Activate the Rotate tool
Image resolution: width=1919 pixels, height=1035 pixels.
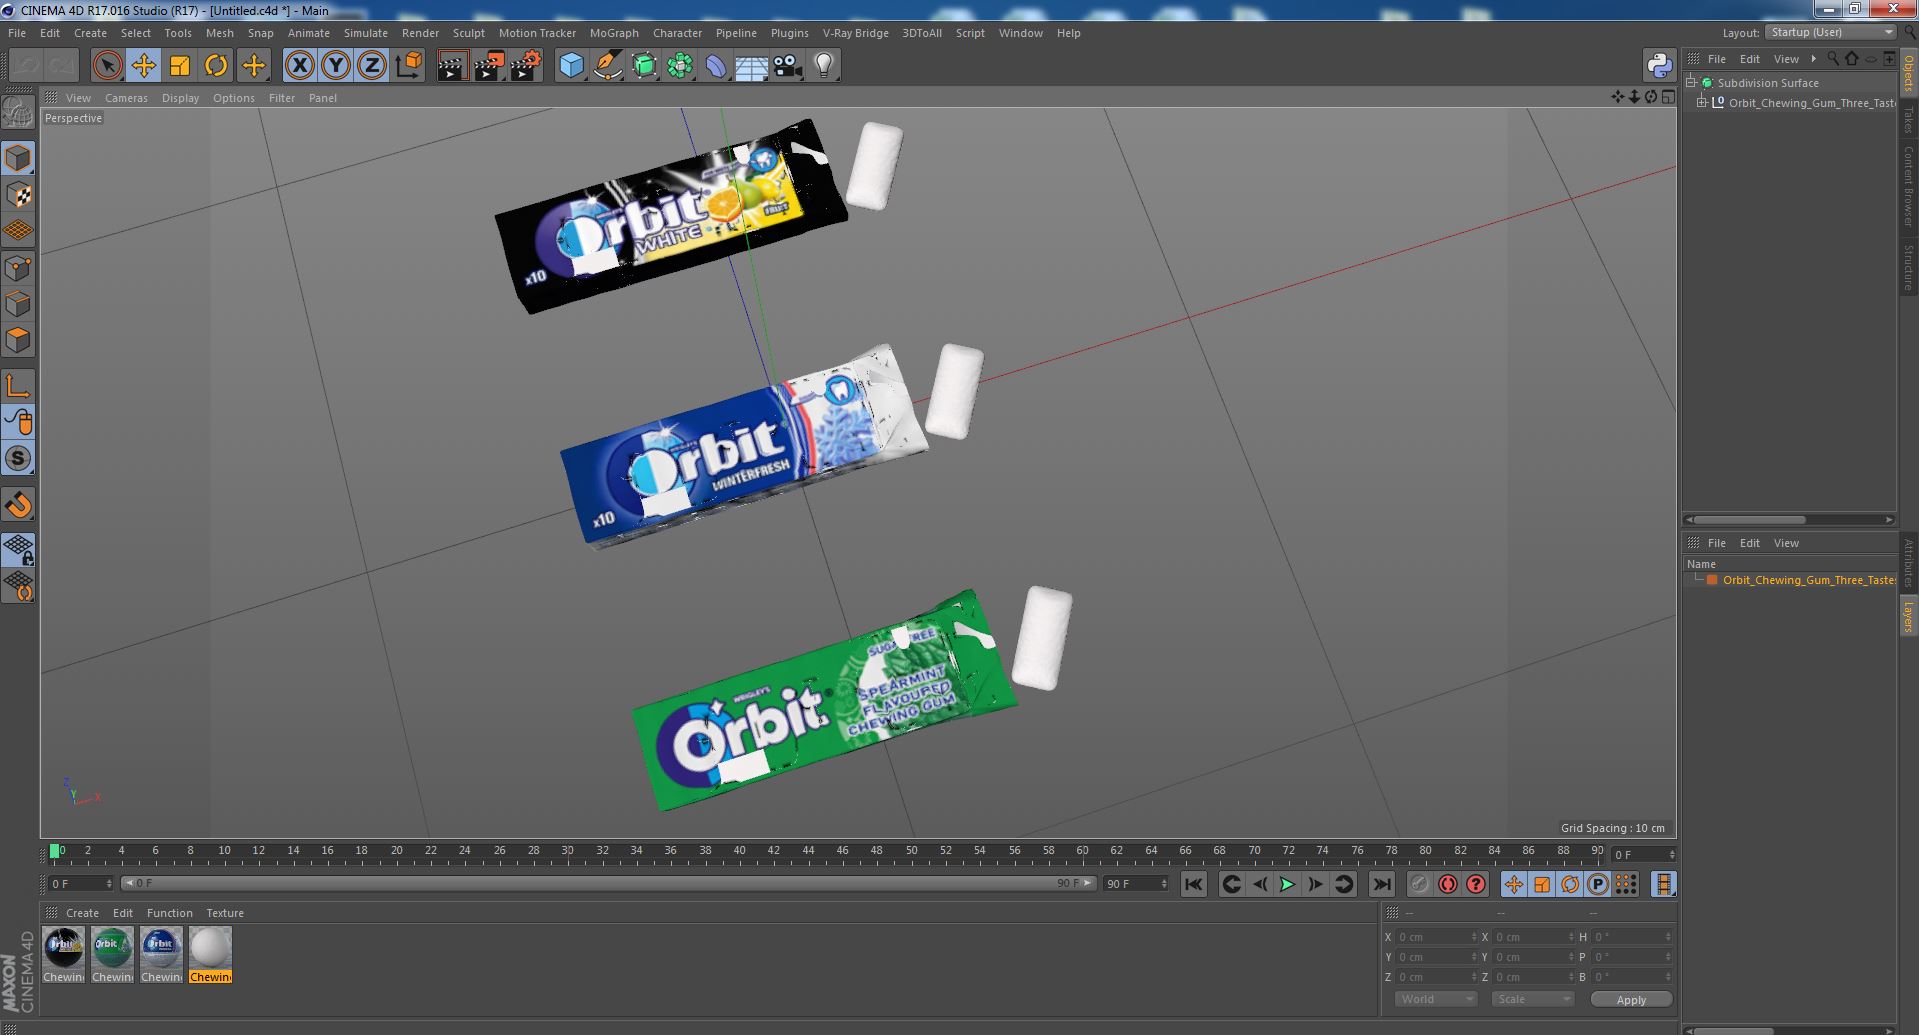[216, 66]
